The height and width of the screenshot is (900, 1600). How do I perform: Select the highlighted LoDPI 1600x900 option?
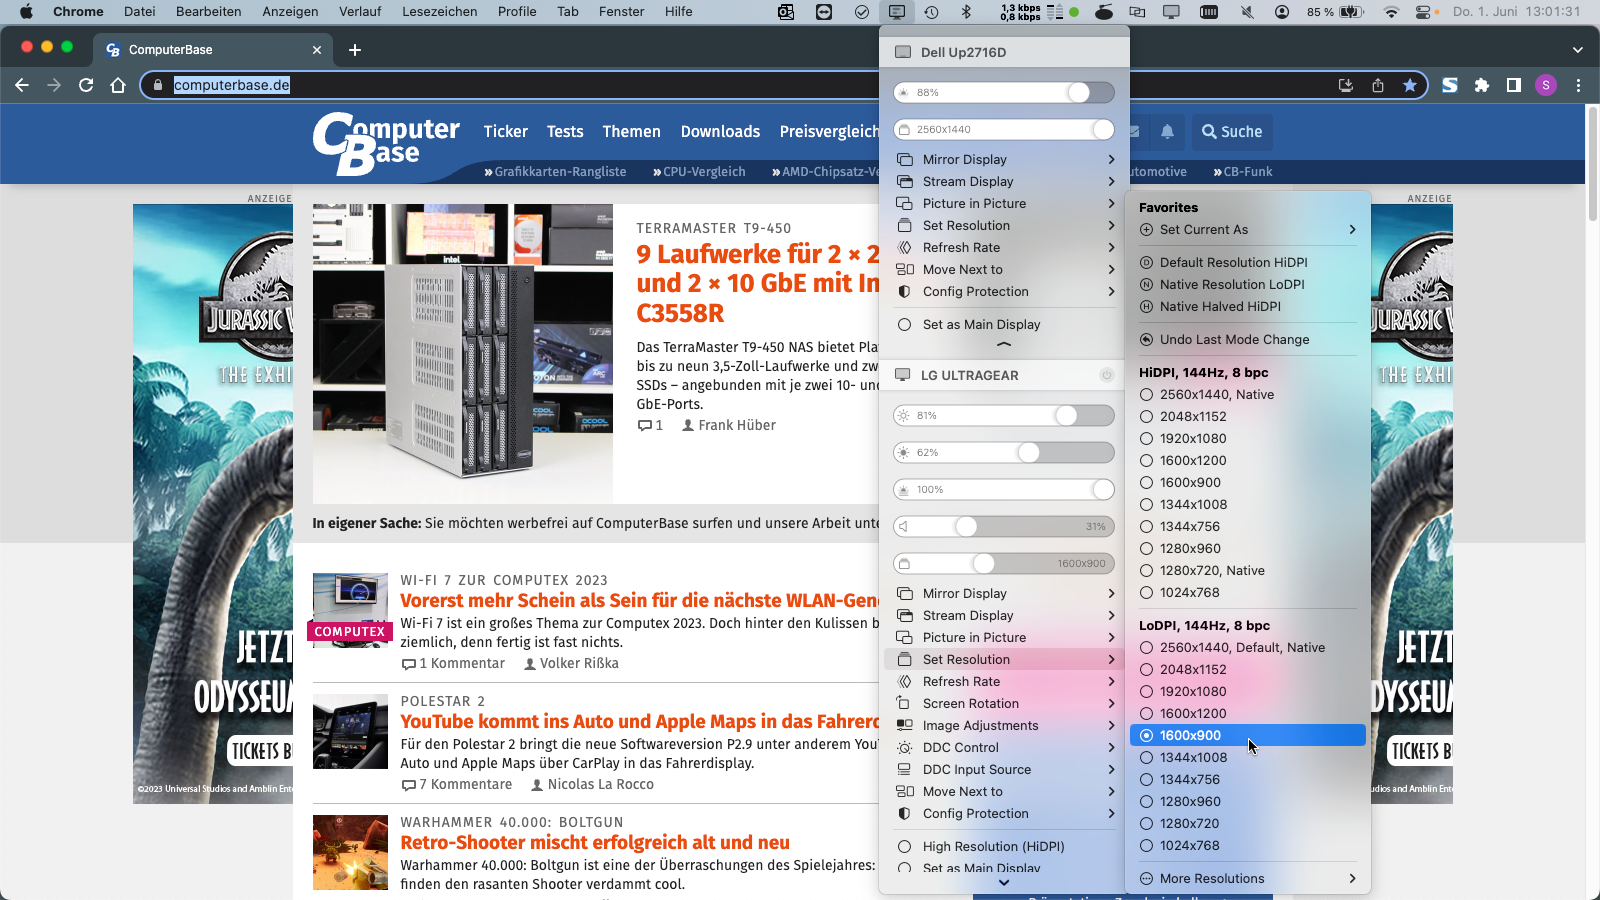(x=1247, y=735)
